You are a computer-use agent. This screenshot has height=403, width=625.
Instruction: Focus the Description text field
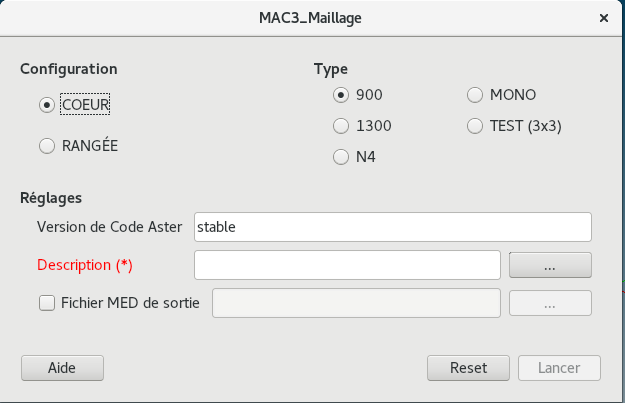coord(347,265)
